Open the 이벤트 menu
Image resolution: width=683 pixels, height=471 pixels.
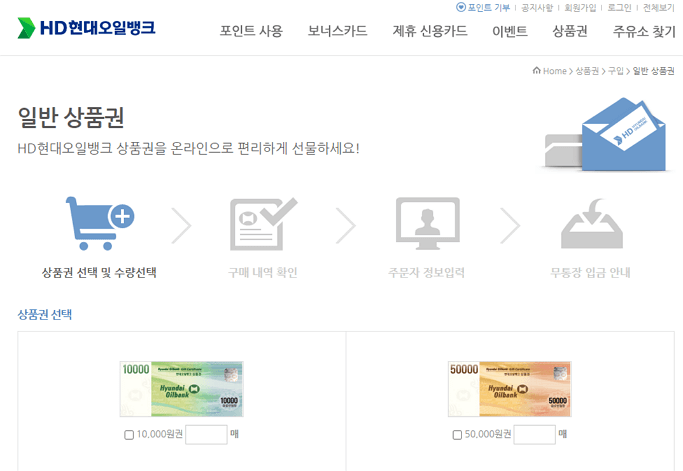tap(510, 31)
